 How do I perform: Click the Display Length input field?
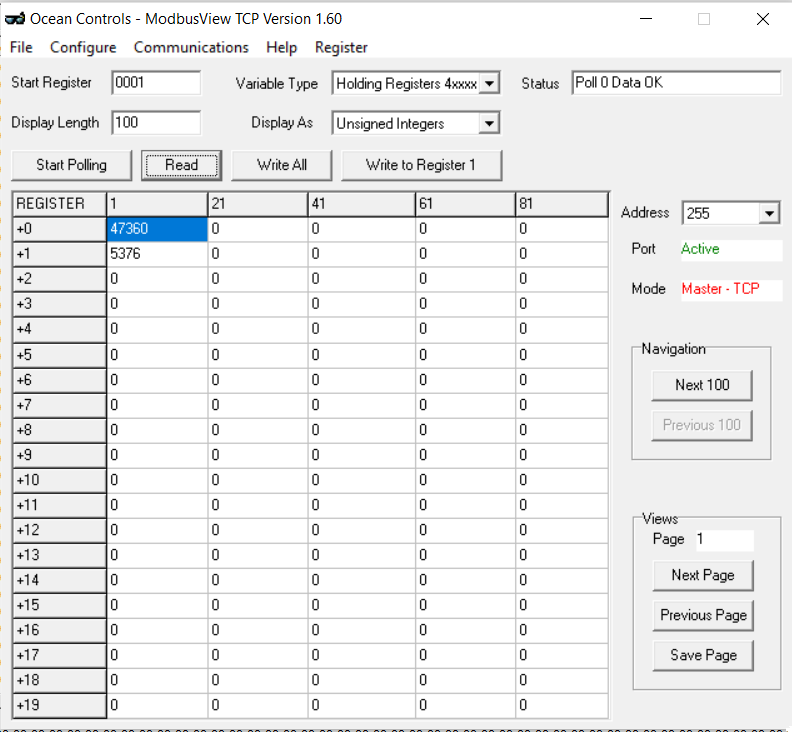point(156,123)
